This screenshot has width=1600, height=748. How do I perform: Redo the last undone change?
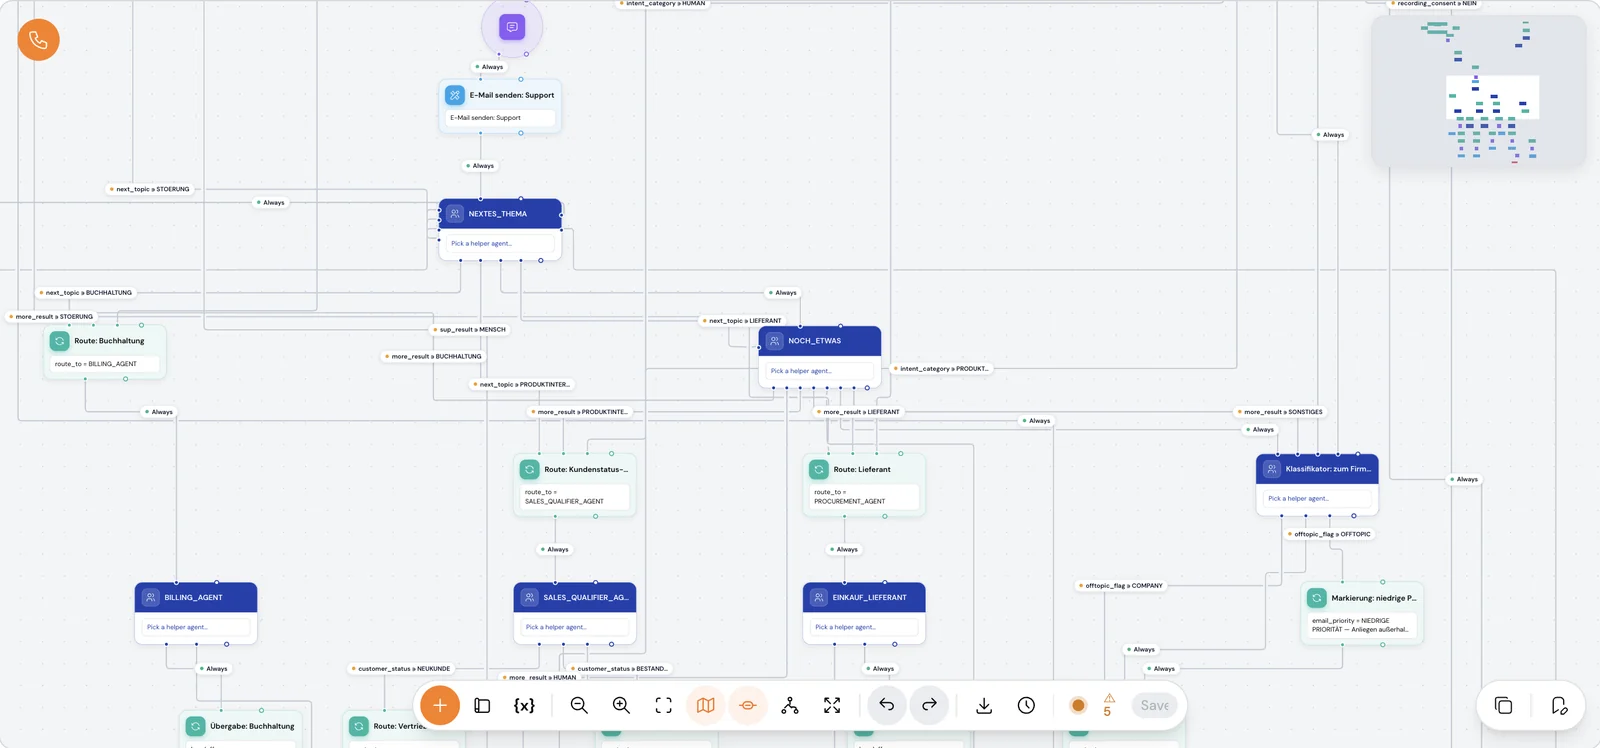(x=929, y=705)
